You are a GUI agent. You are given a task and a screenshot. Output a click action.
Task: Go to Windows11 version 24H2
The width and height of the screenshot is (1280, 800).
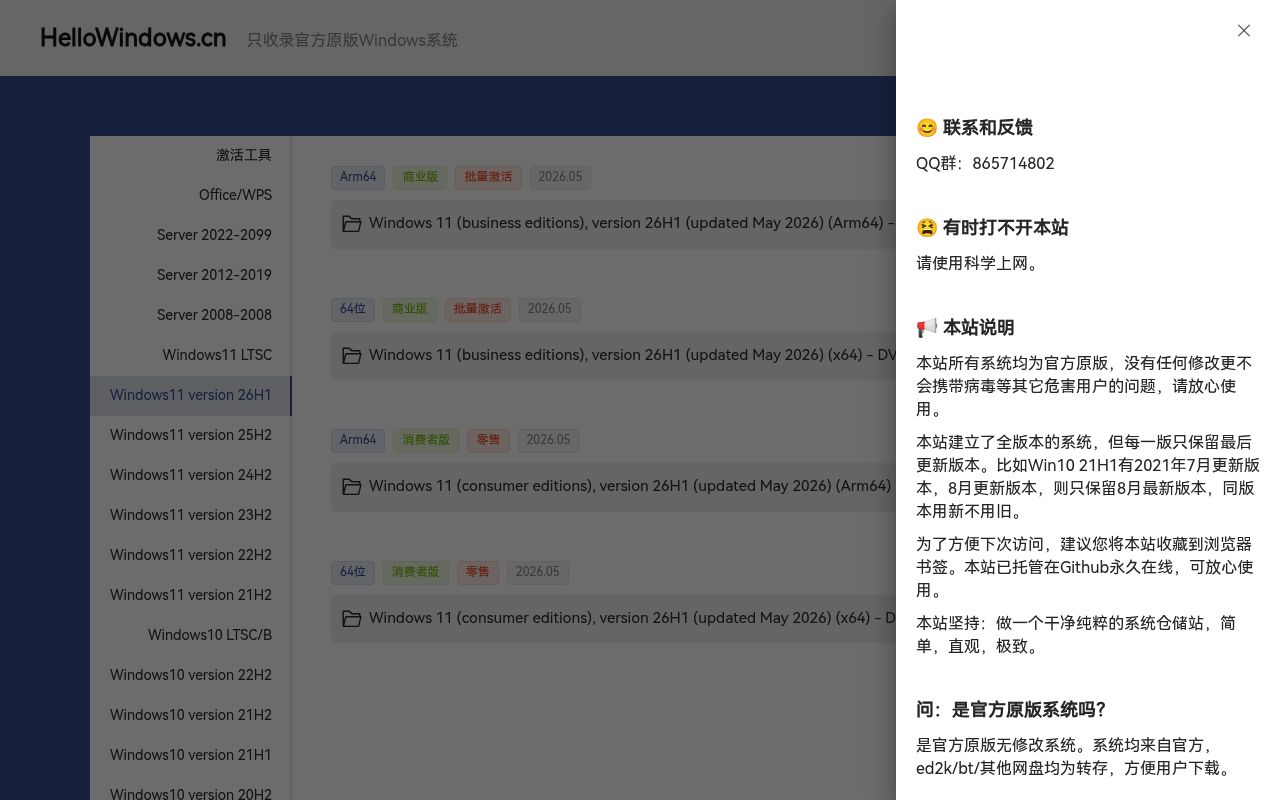191,475
